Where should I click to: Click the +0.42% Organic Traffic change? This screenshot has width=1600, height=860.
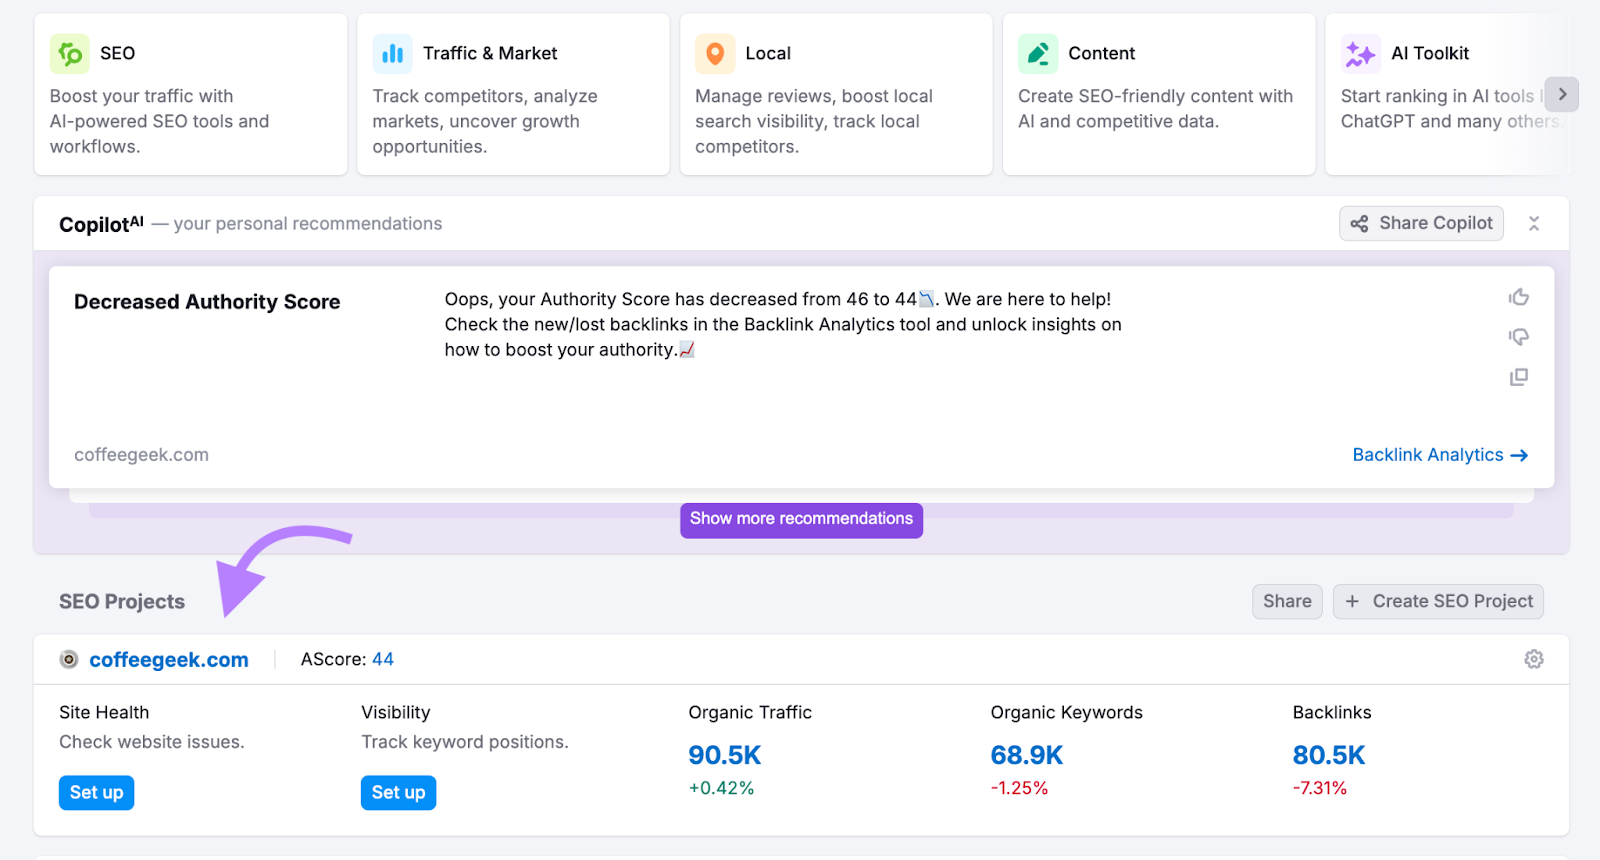[721, 788]
